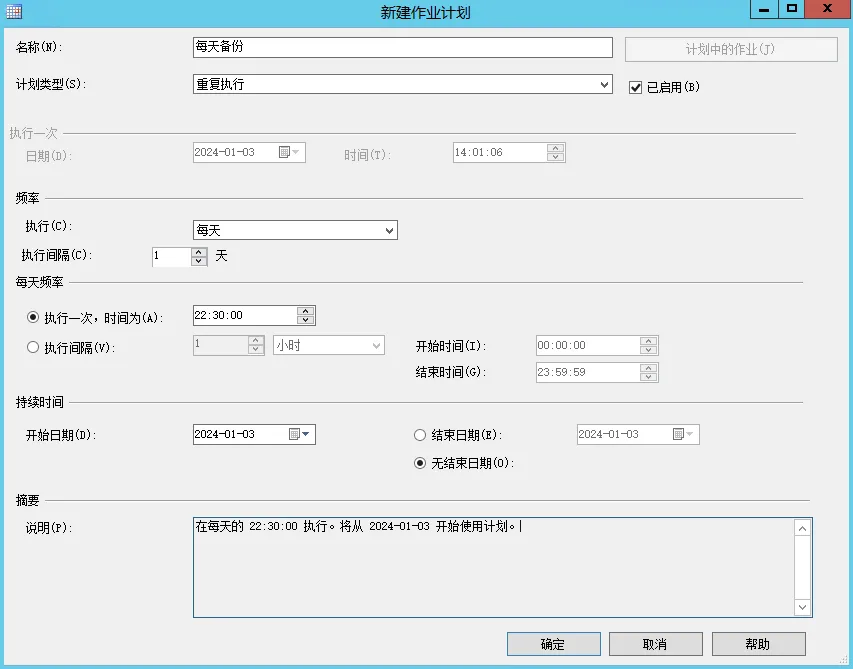Open the 执行 frequency dropdown showing 每天
This screenshot has width=853, height=669.
click(x=389, y=229)
